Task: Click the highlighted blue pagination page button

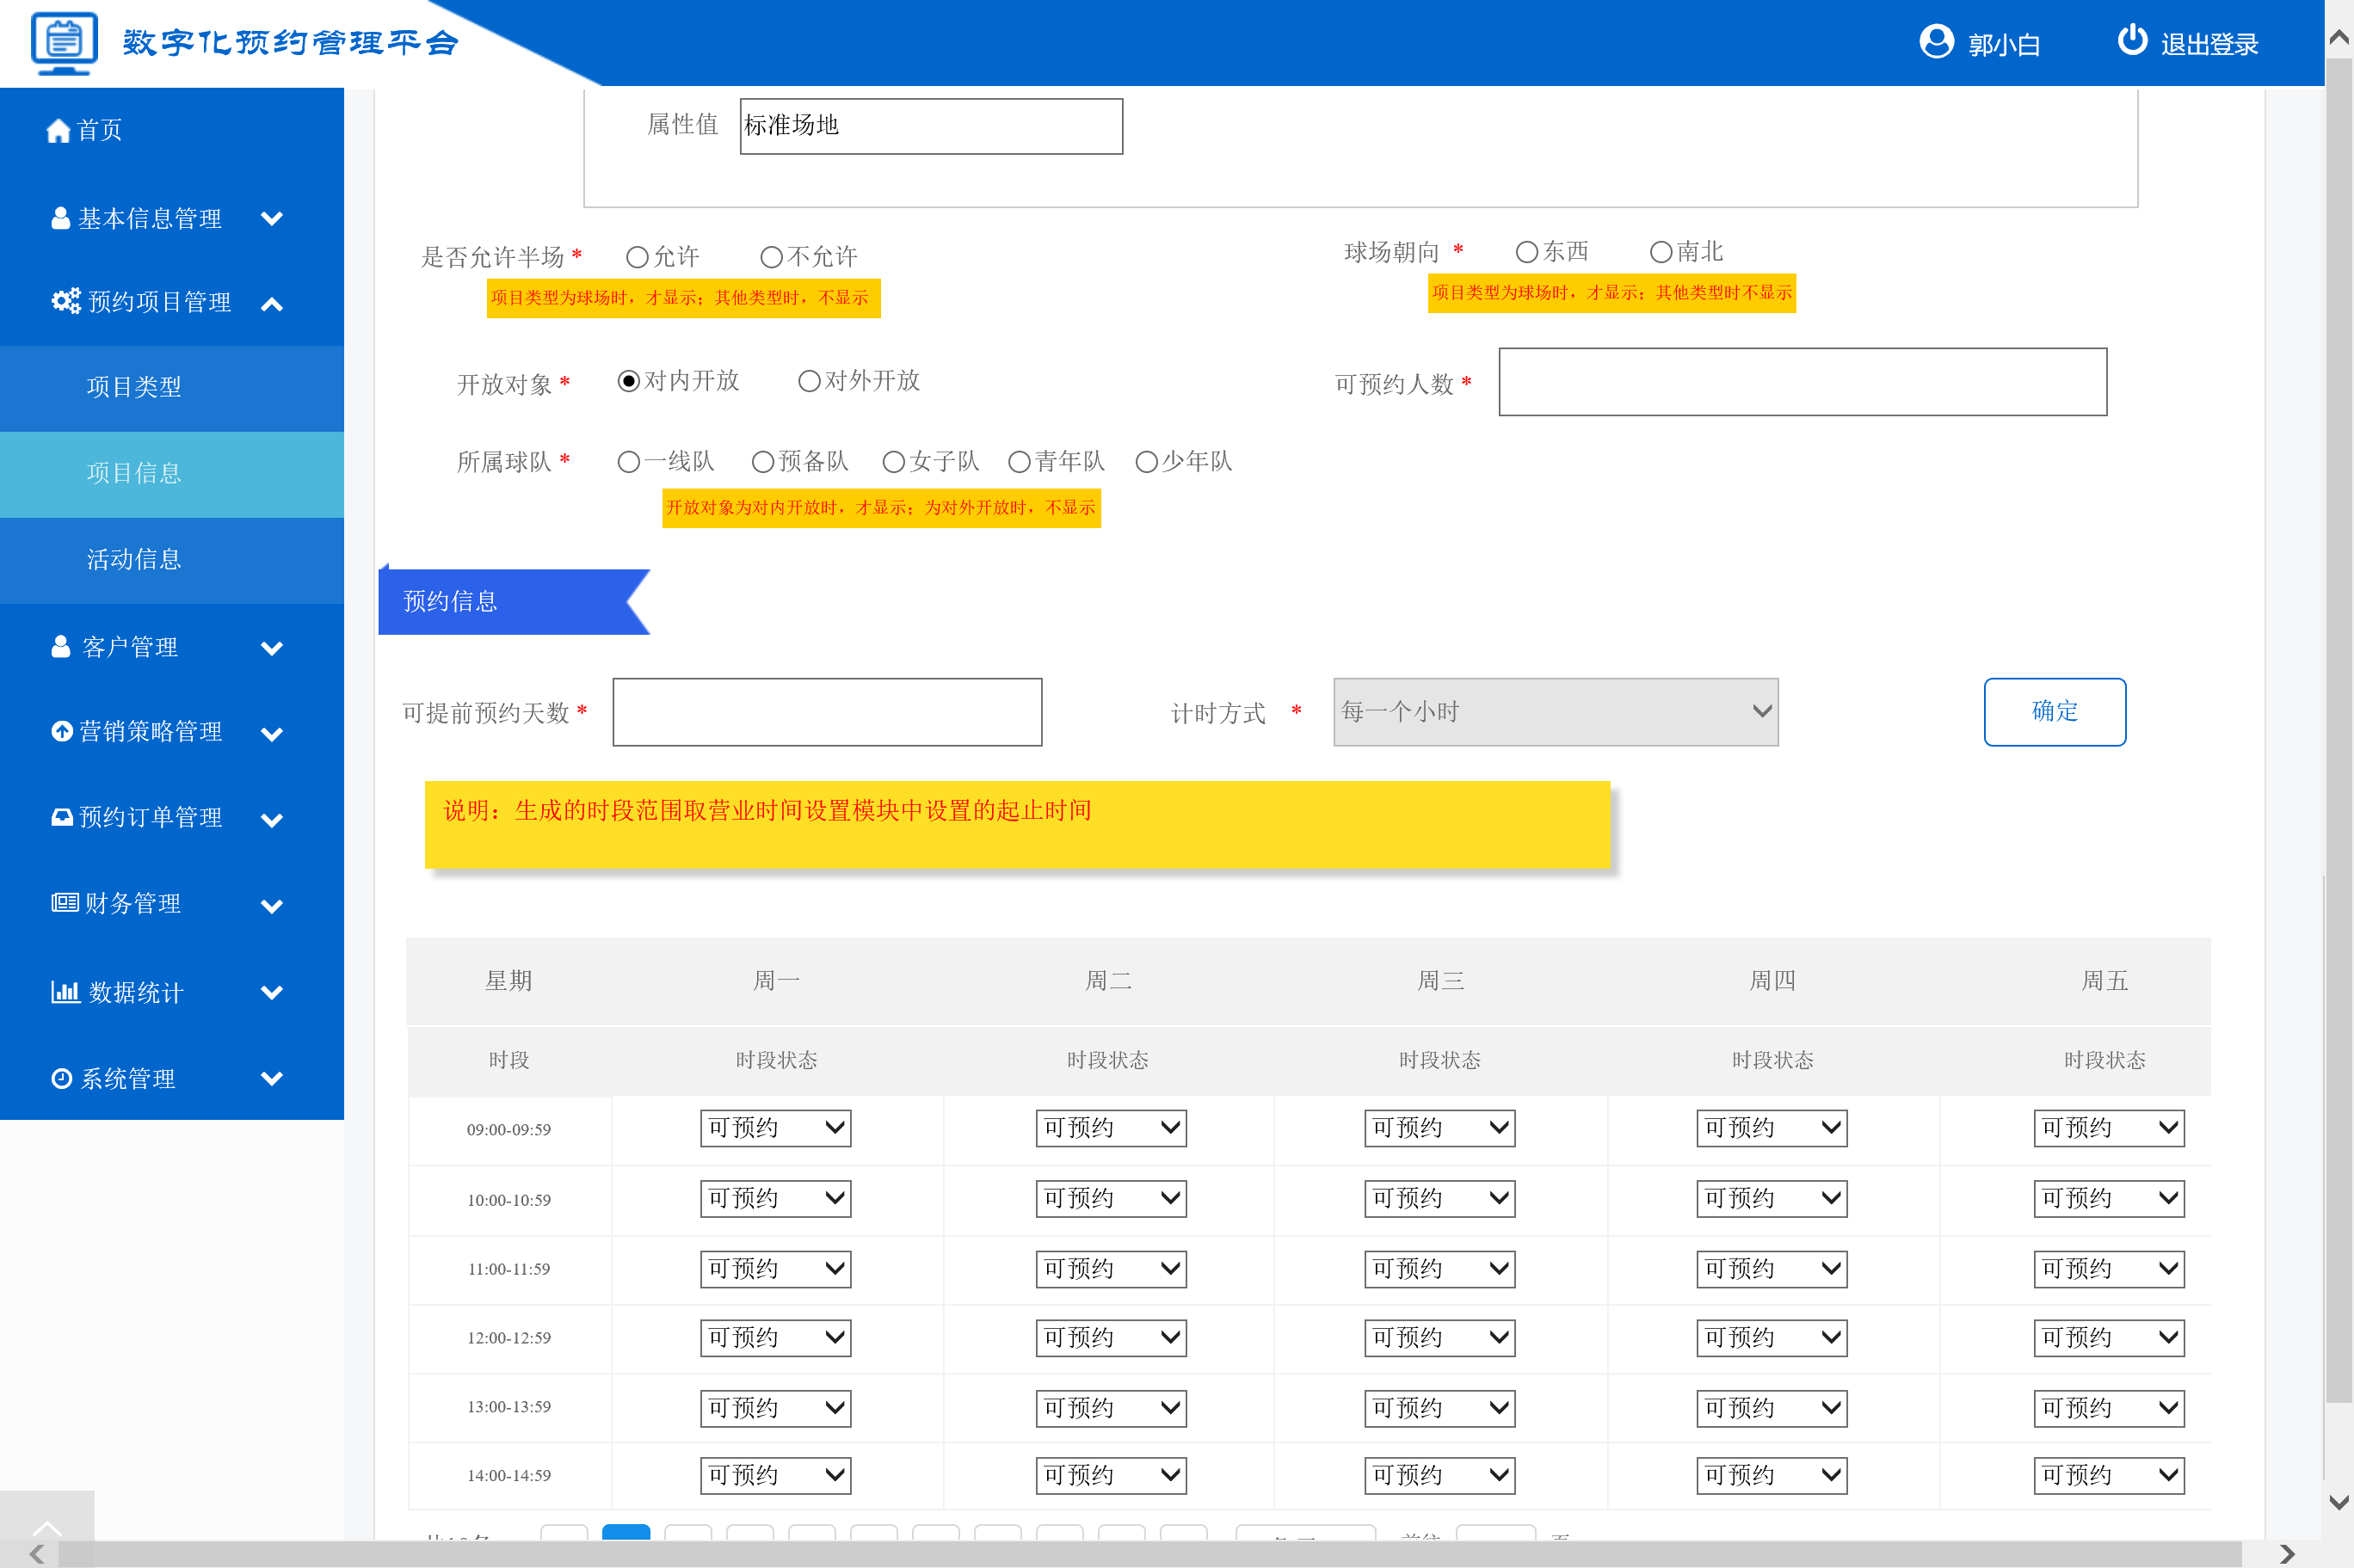Action: (626, 1533)
